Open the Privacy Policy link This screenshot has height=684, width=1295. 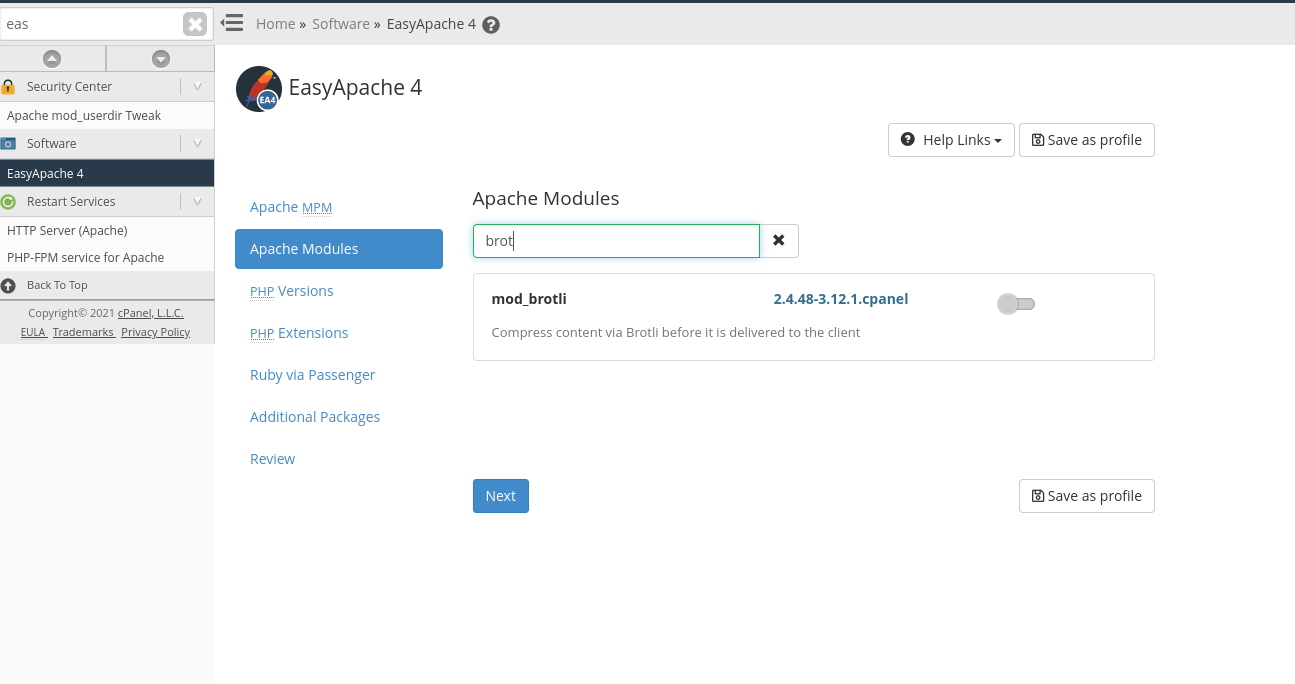[x=155, y=332]
